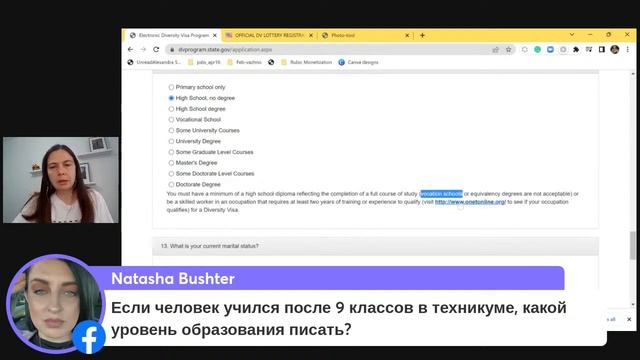Click the scrollbar up arrow
The width and height of the screenshot is (640, 360).
[x=633, y=74]
